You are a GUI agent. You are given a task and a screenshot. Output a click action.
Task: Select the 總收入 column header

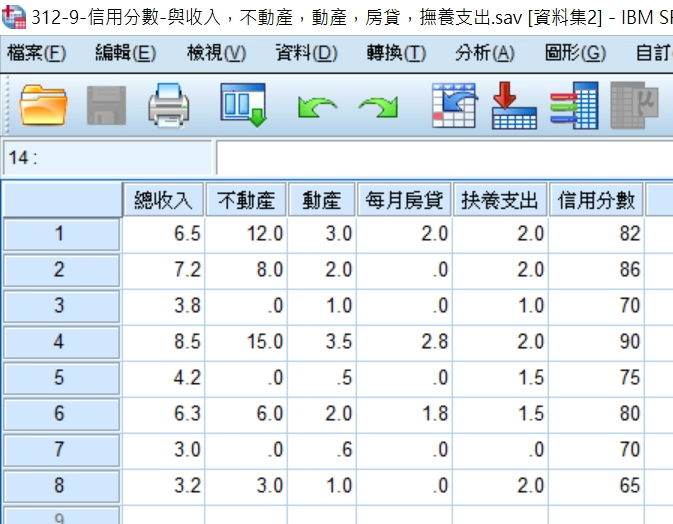coord(163,200)
